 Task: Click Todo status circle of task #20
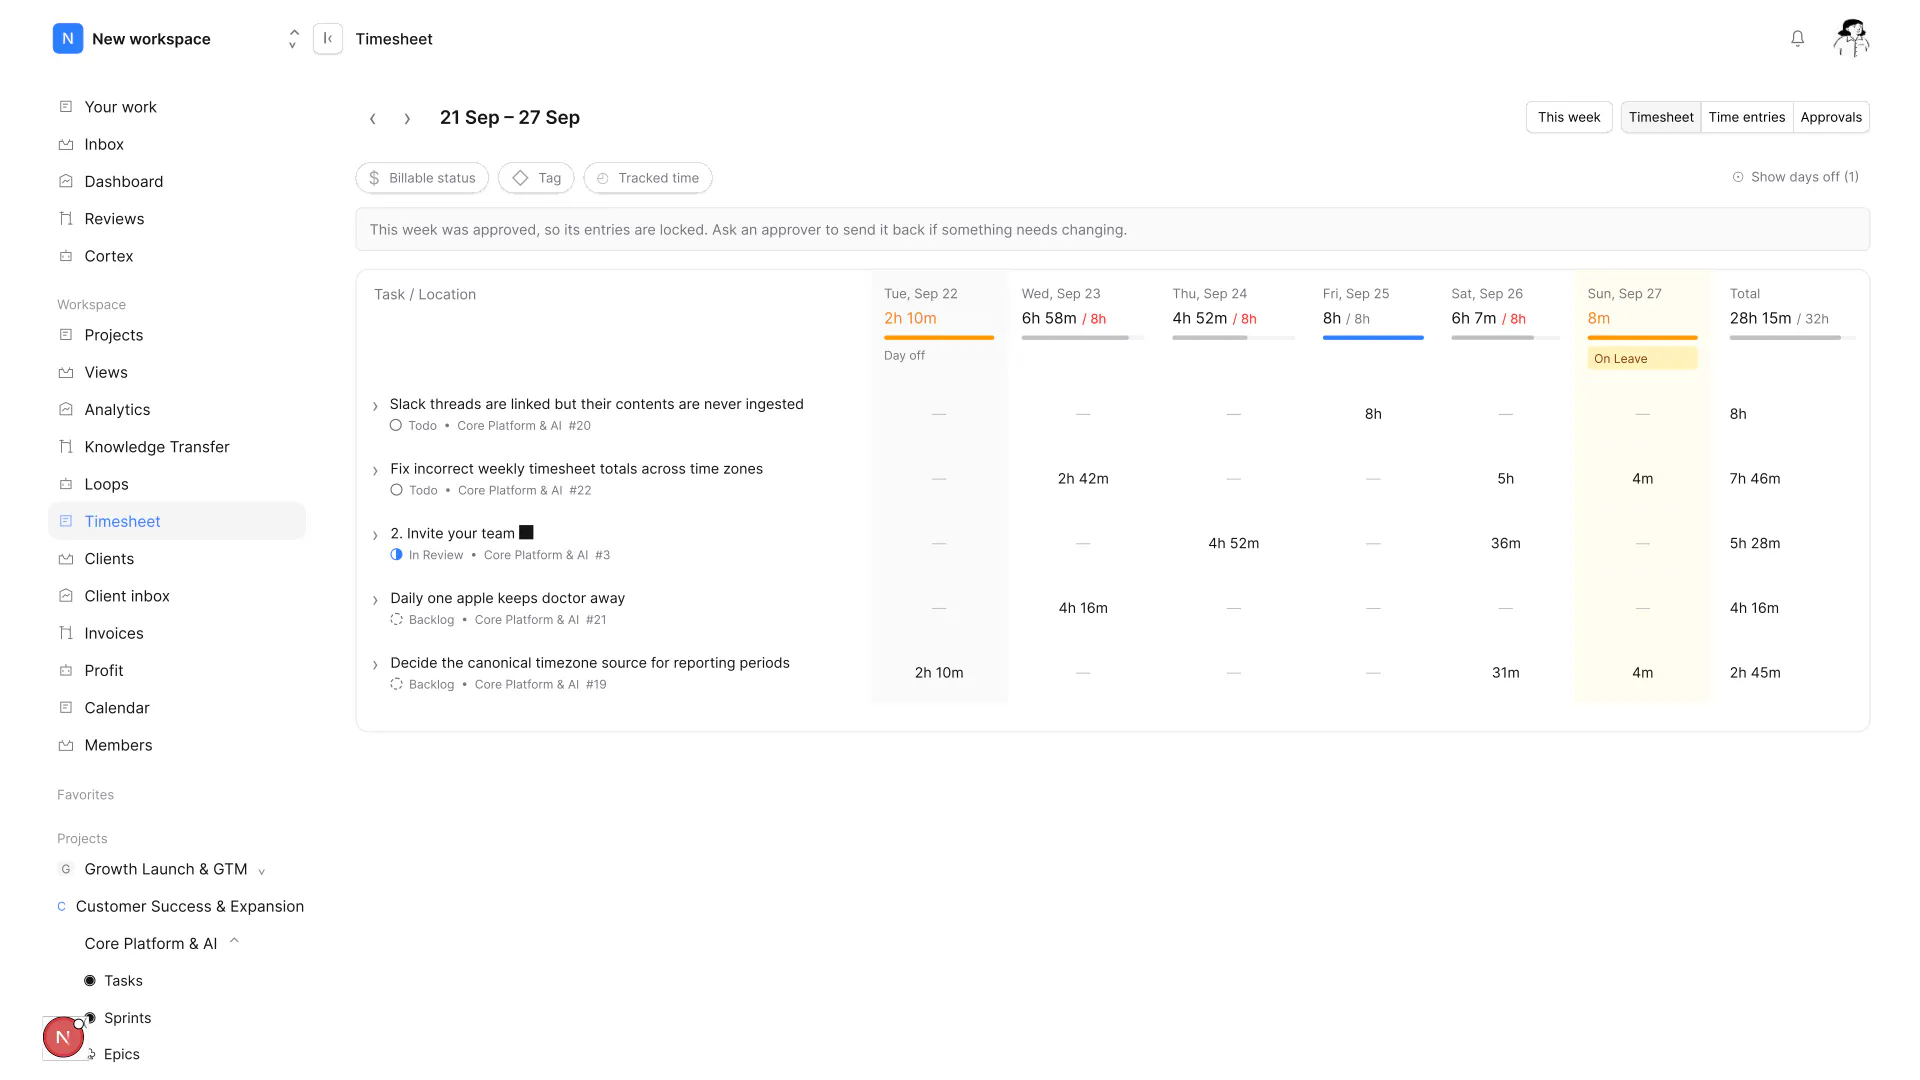(x=396, y=425)
